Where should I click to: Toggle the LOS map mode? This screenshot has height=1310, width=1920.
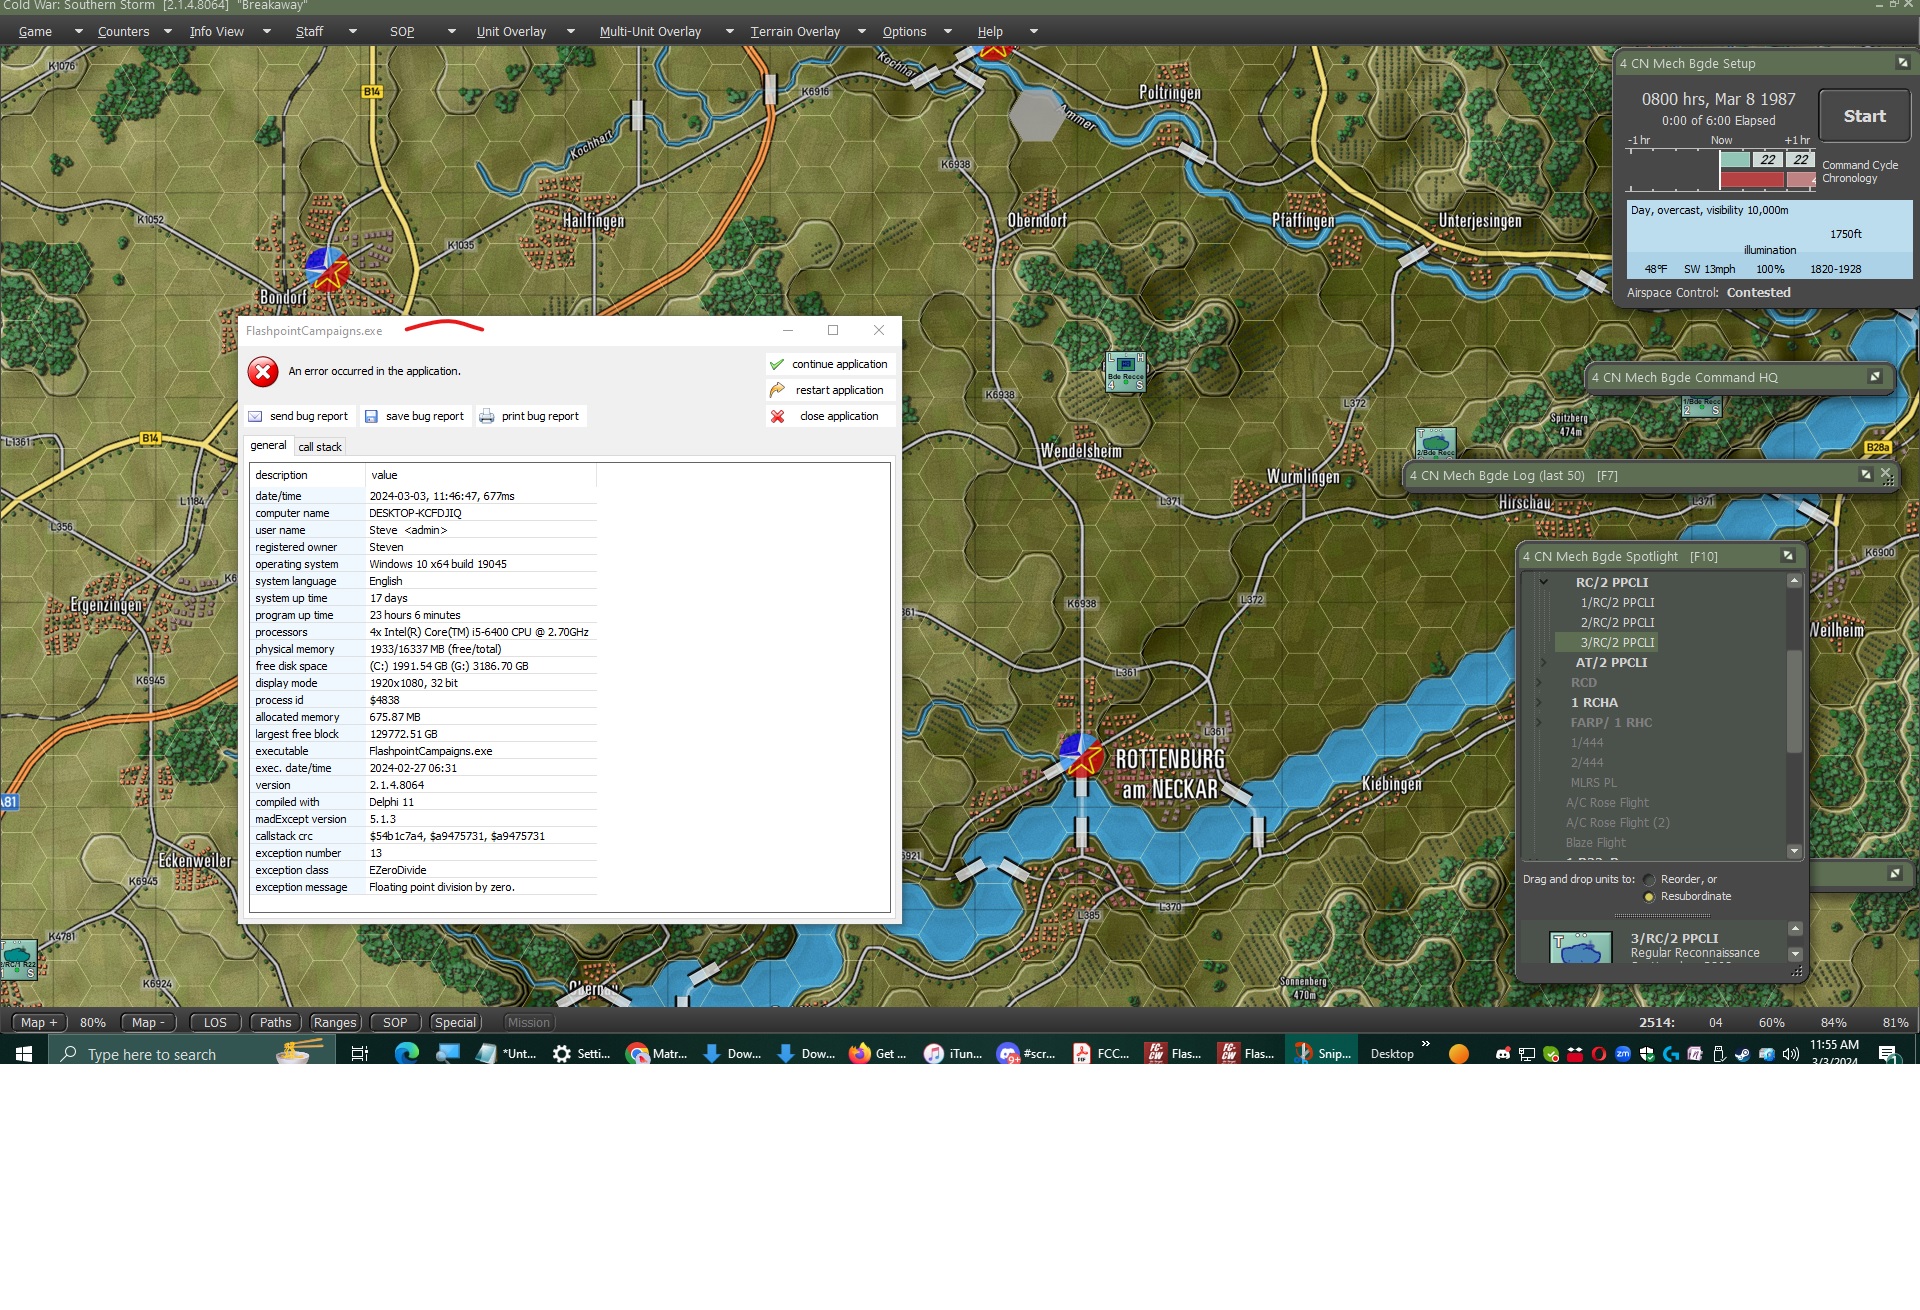(x=215, y=1022)
